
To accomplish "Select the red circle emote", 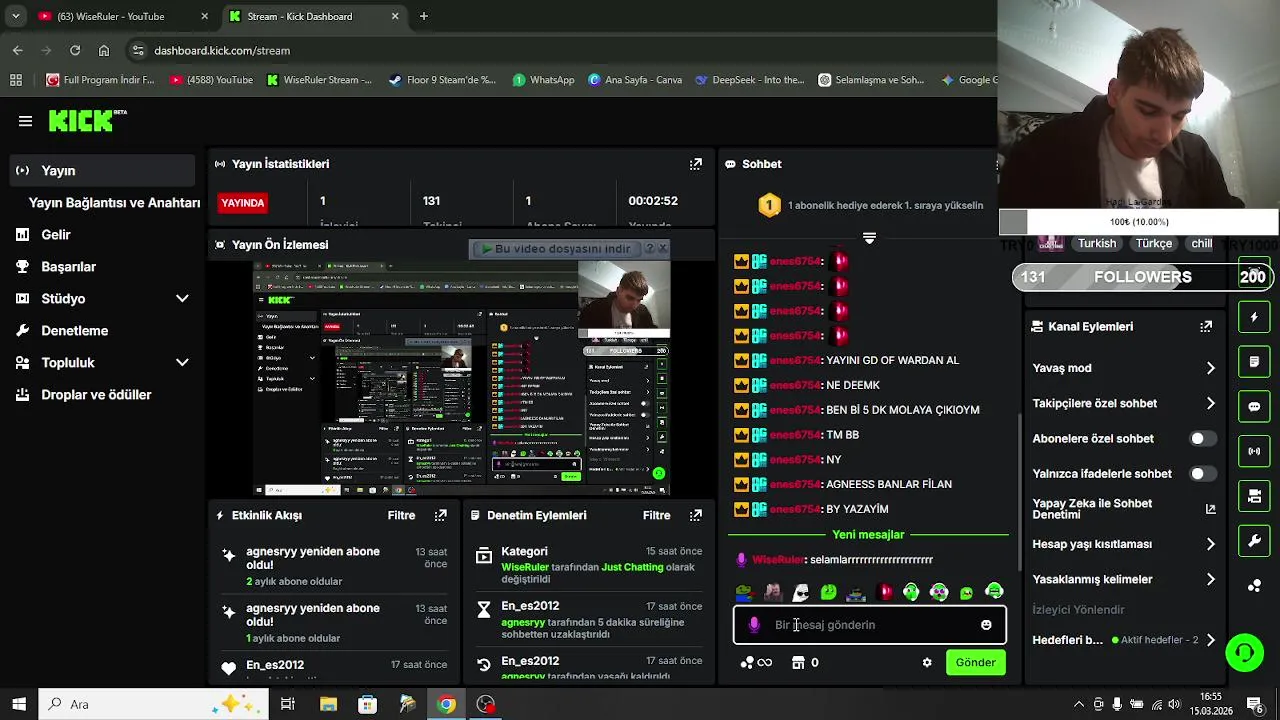I will [x=884, y=593].
